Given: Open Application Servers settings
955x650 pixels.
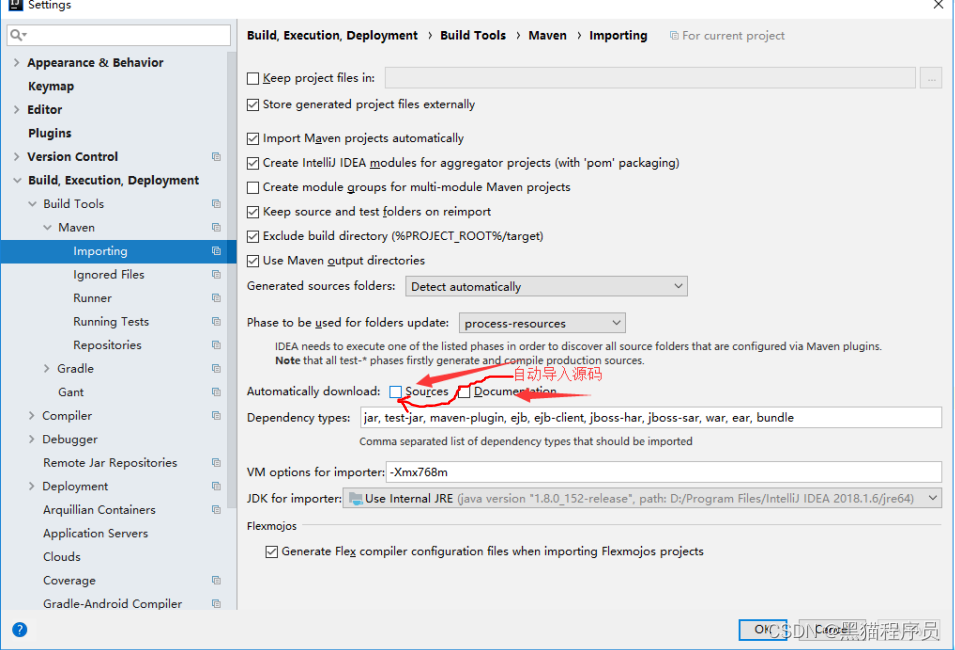Looking at the screenshot, I should click(96, 533).
